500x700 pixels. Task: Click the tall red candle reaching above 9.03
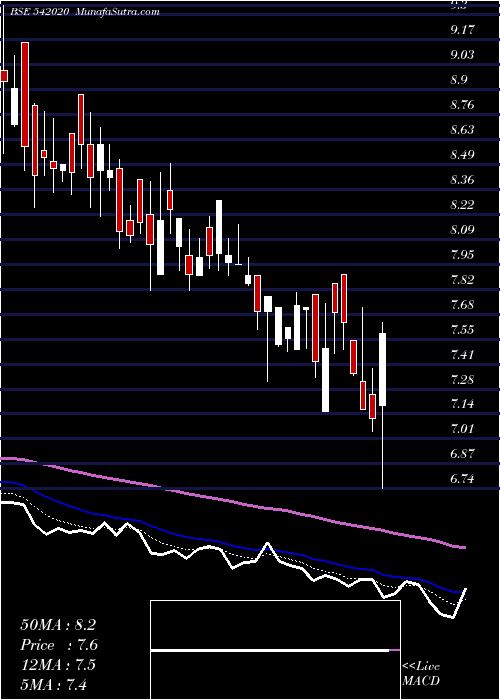coord(25,94)
